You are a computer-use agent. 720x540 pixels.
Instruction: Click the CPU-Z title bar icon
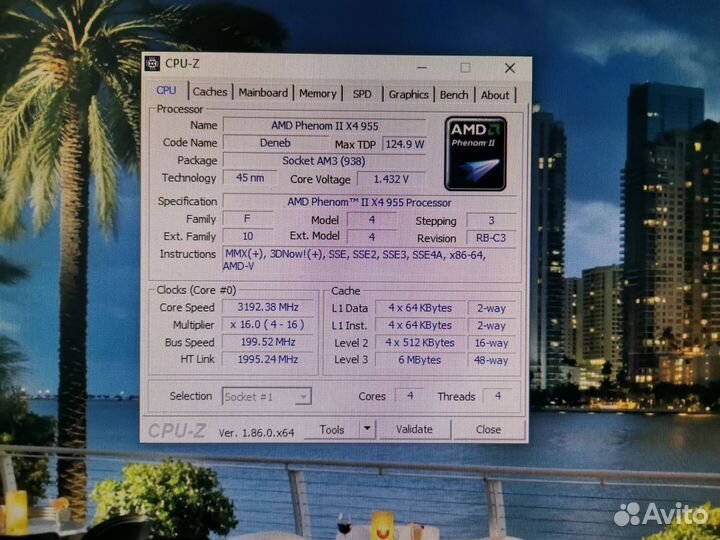(152, 63)
